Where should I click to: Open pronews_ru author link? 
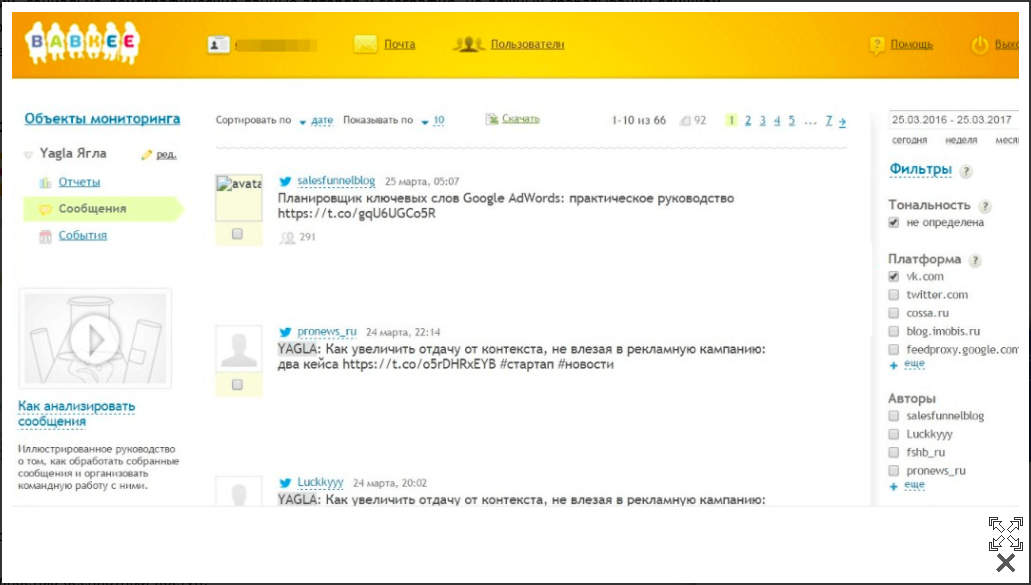coord(326,331)
